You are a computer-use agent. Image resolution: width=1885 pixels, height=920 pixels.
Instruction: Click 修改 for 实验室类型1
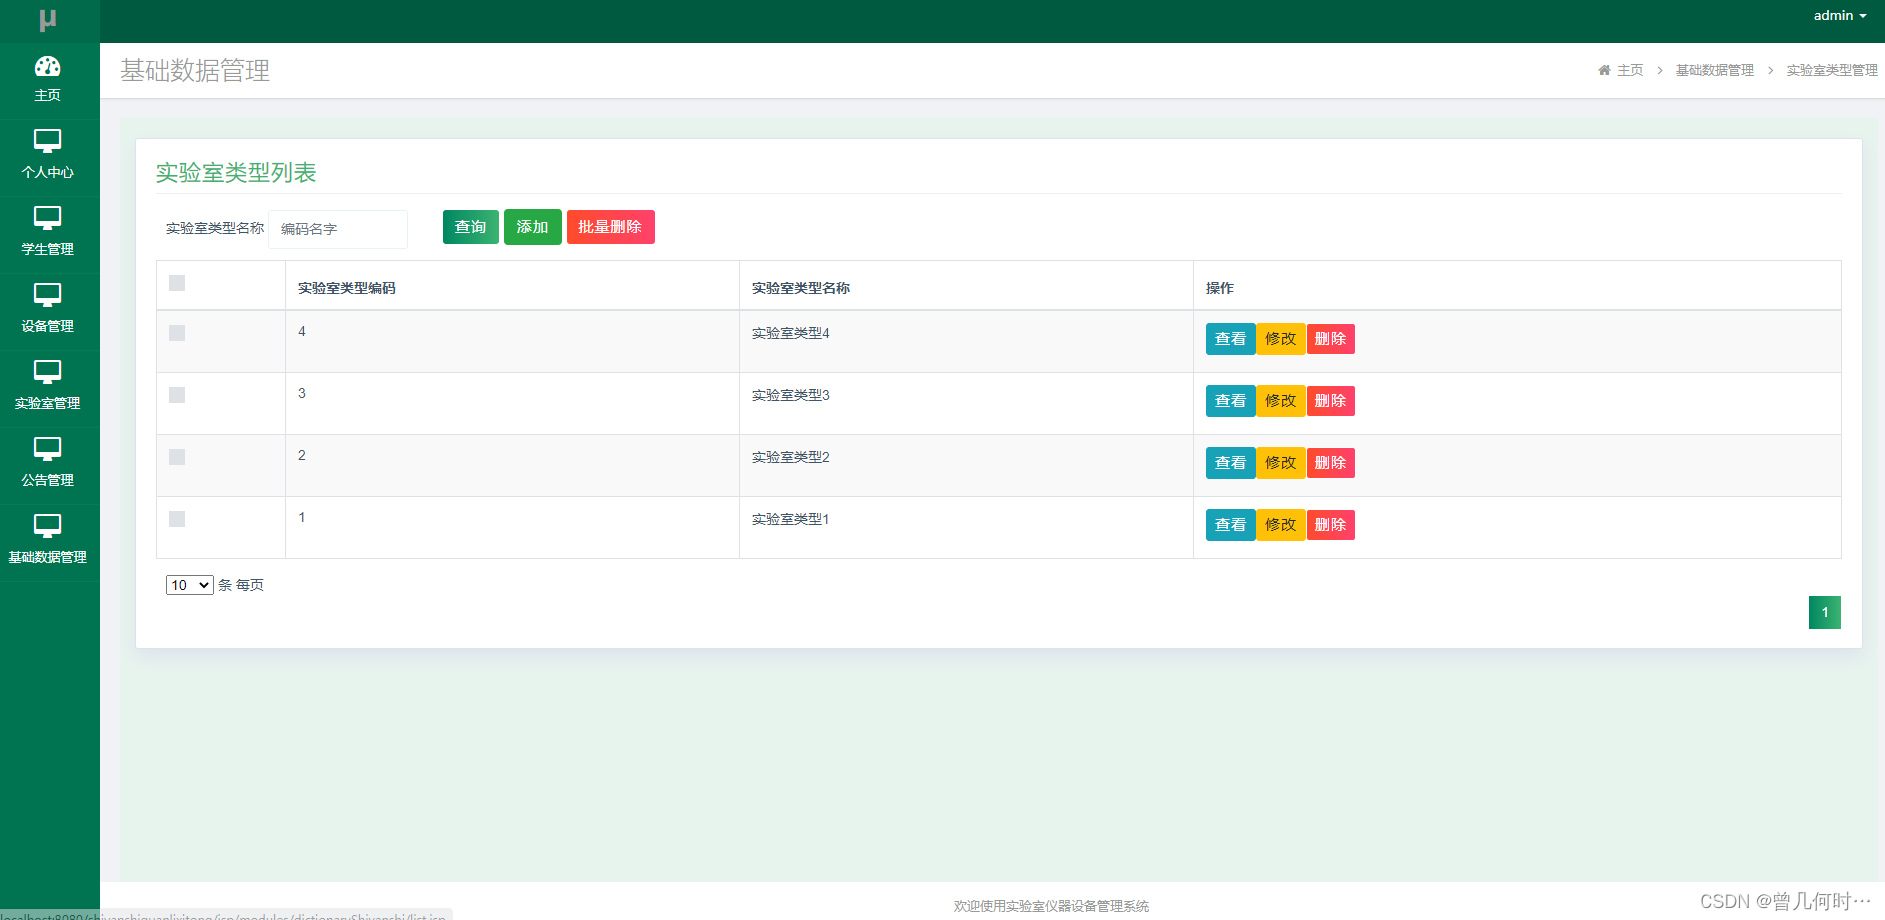coord(1281,525)
